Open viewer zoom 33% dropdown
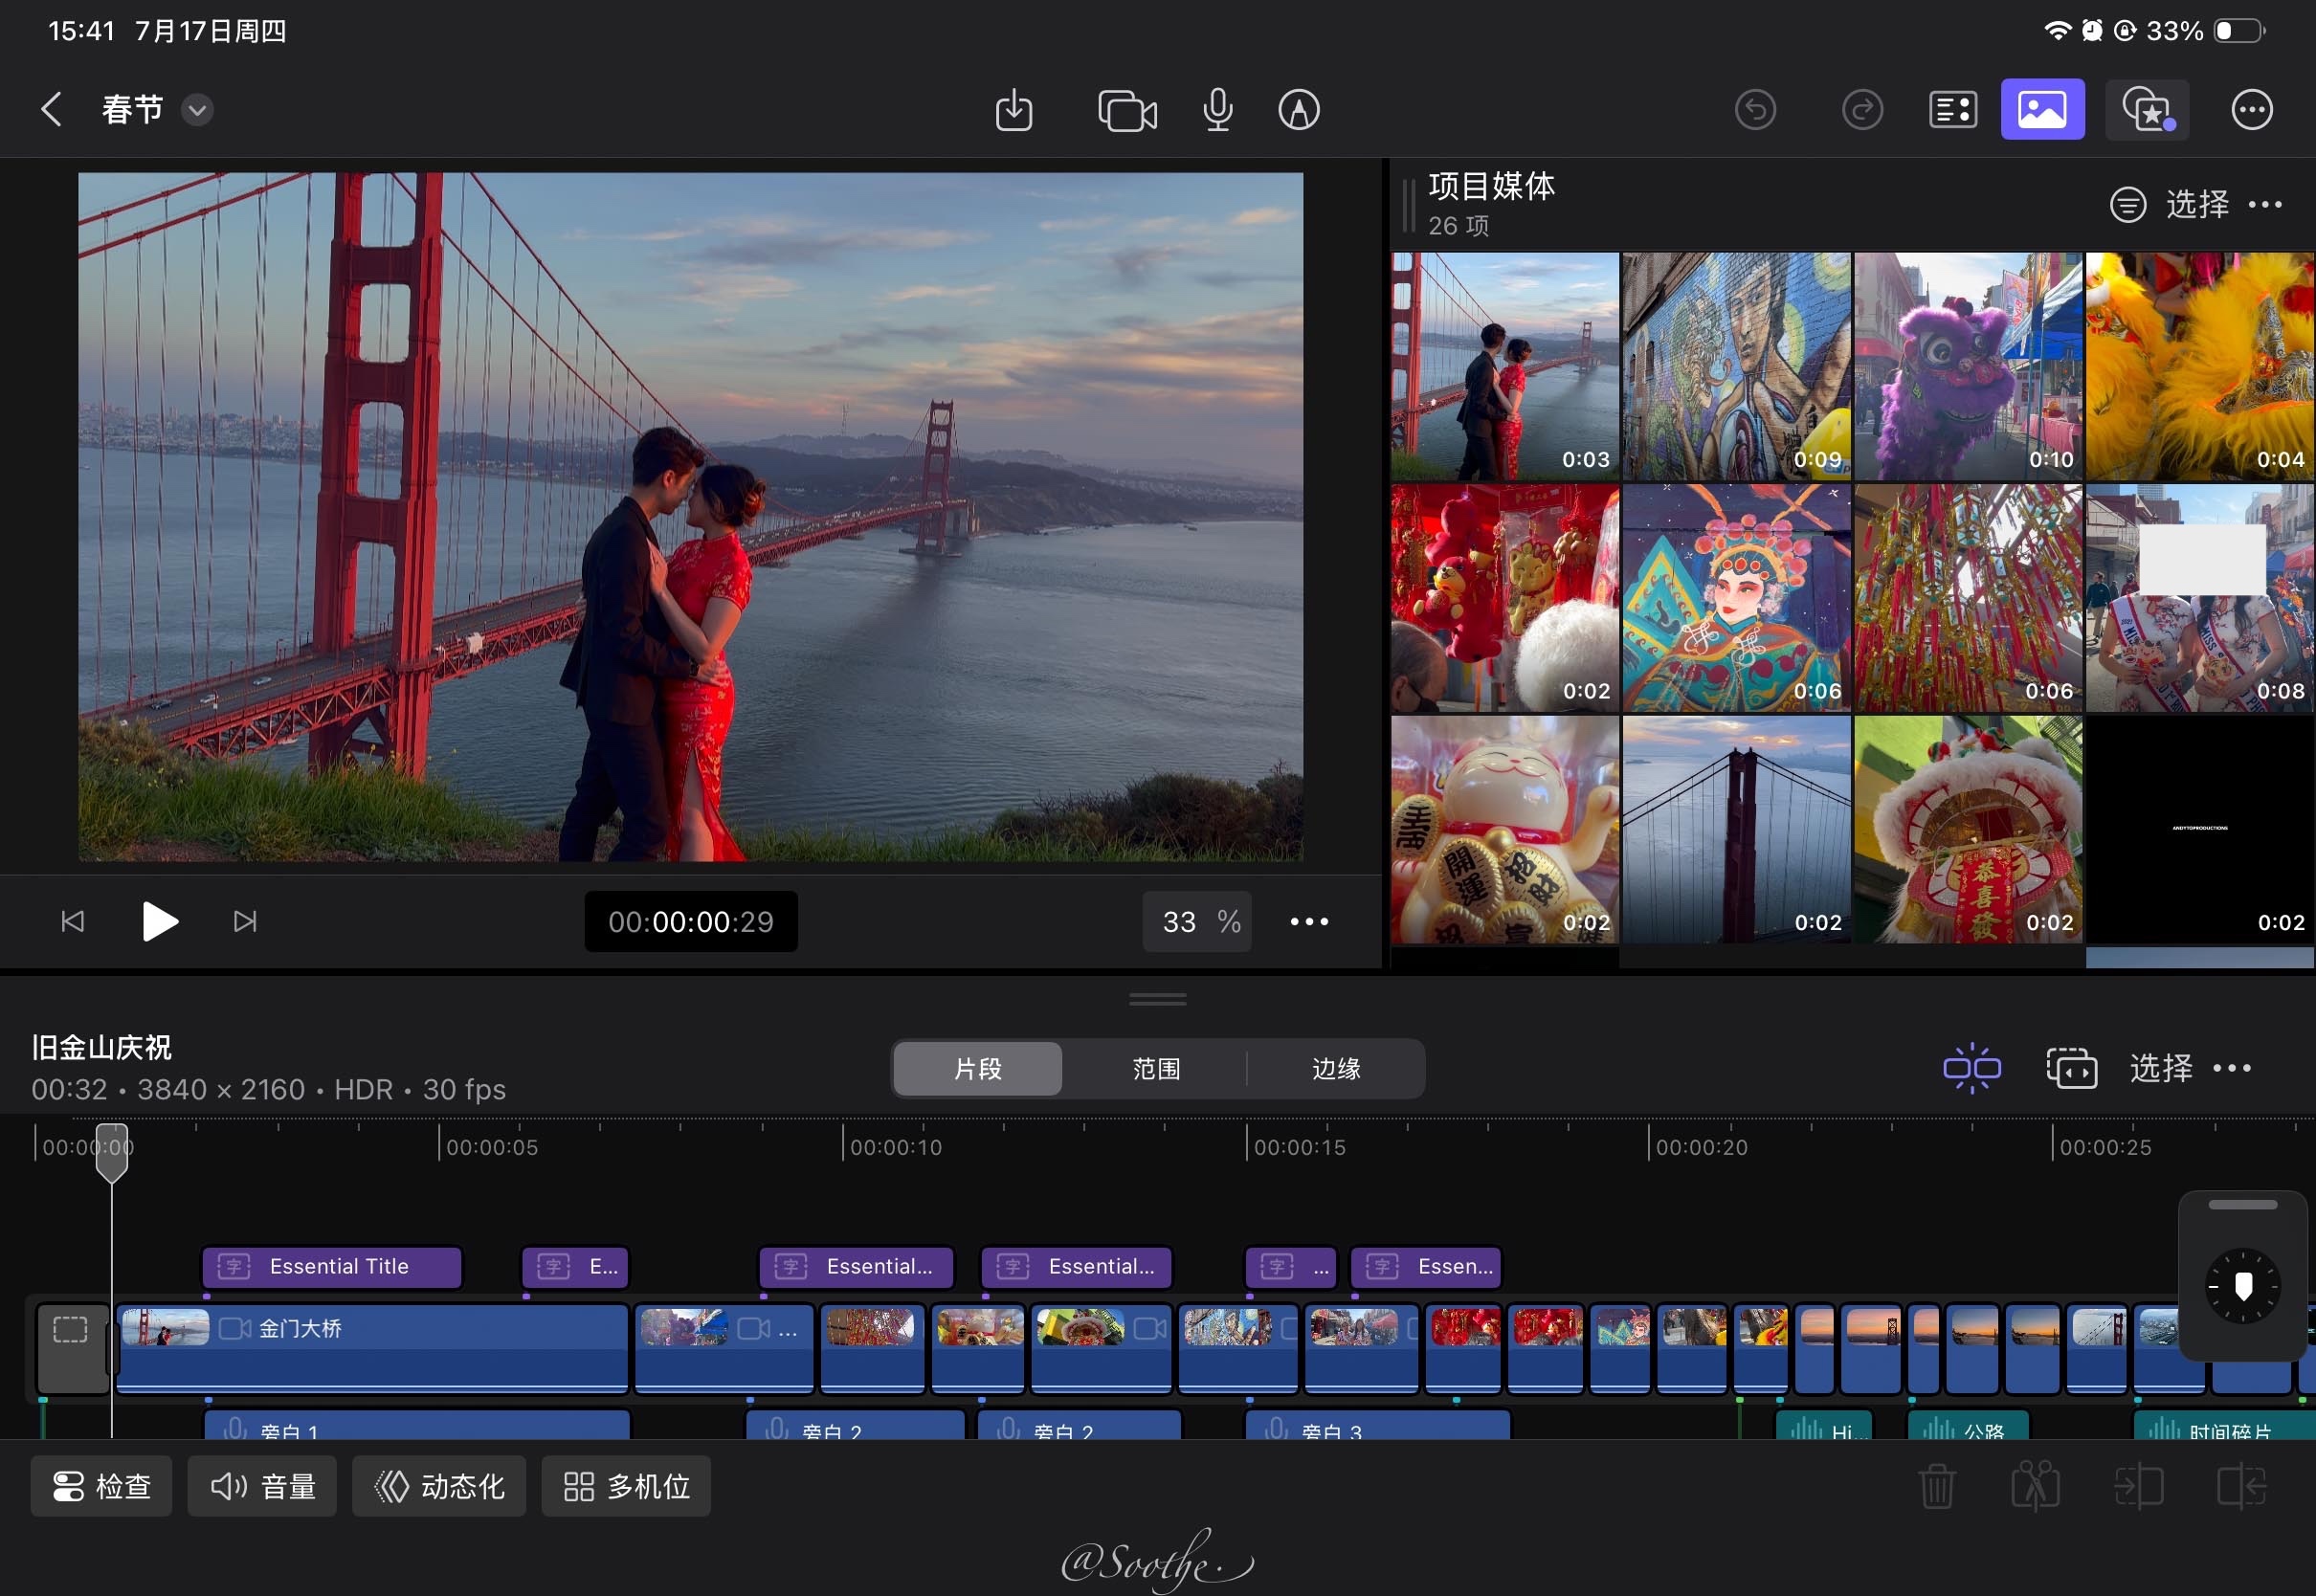 click(x=1197, y=921)
